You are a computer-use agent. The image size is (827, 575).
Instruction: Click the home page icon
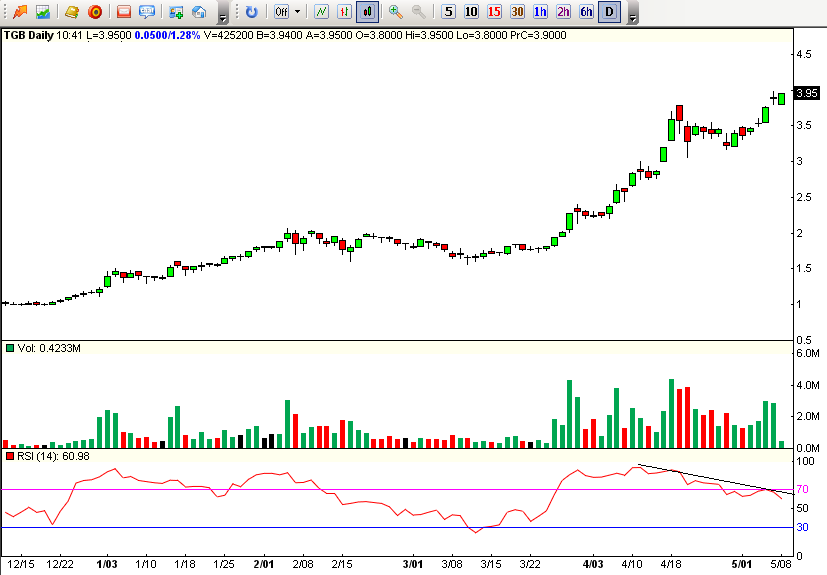click(x=199, y=12)
